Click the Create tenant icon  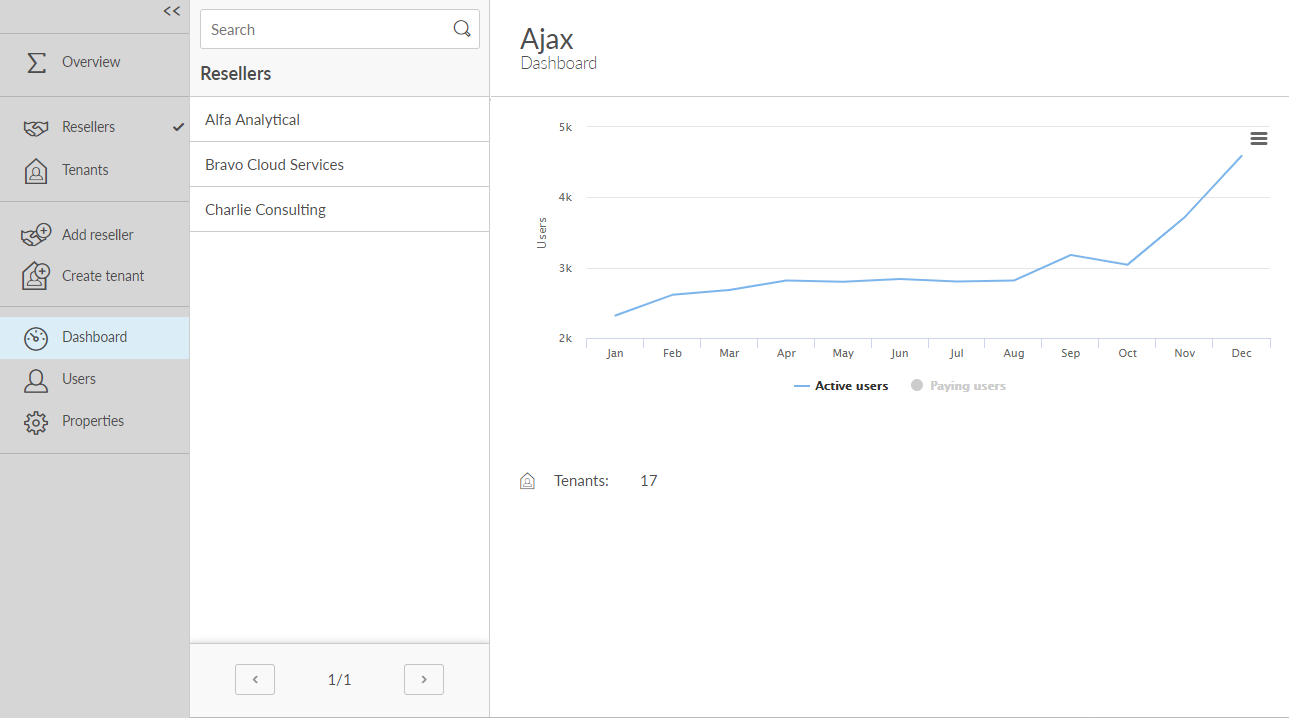pos(36,276)
